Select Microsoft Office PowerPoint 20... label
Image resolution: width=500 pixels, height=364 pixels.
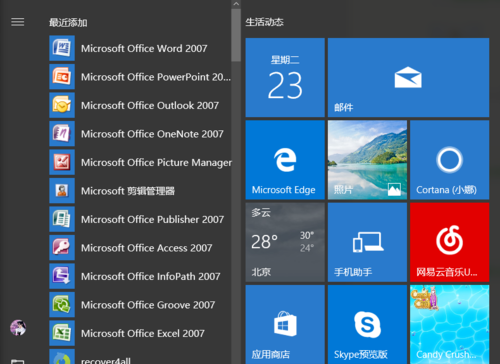pyautogui.click(x=156, y=77)
